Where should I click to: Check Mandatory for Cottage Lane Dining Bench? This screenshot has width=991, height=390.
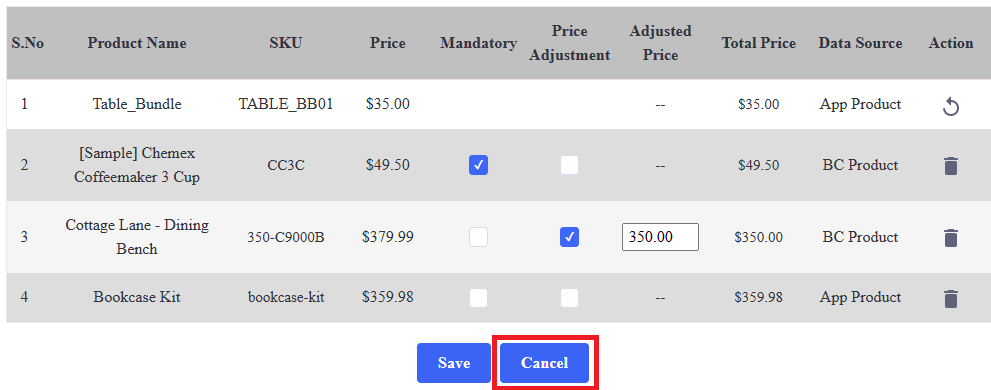(478, 237)
